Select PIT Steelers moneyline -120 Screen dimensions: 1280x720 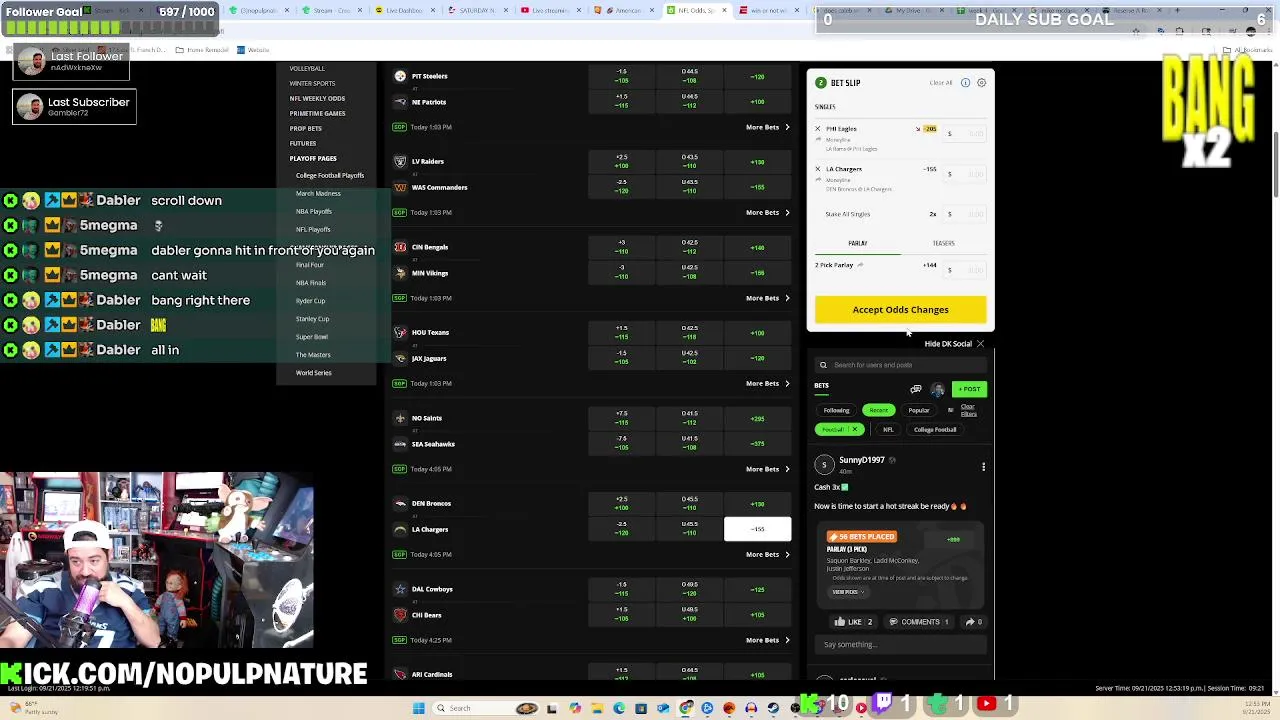tap(757, 77)
